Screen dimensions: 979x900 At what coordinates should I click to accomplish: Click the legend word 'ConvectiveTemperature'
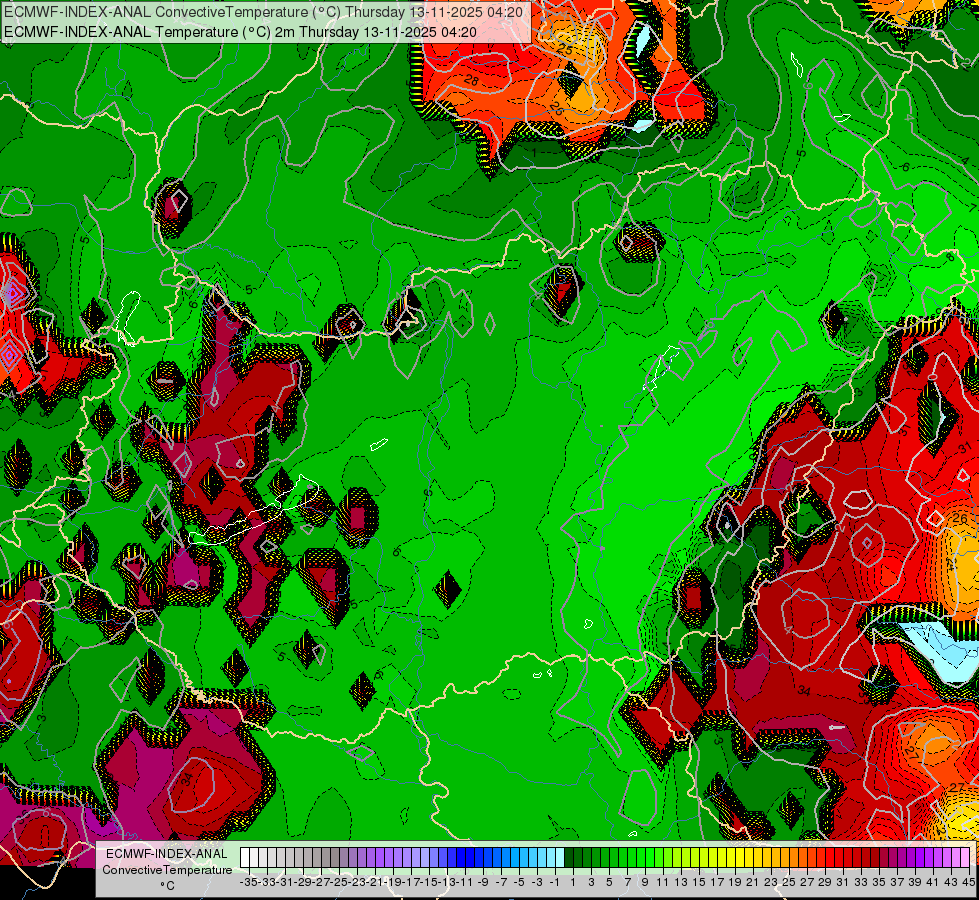[x=167, y=870]
